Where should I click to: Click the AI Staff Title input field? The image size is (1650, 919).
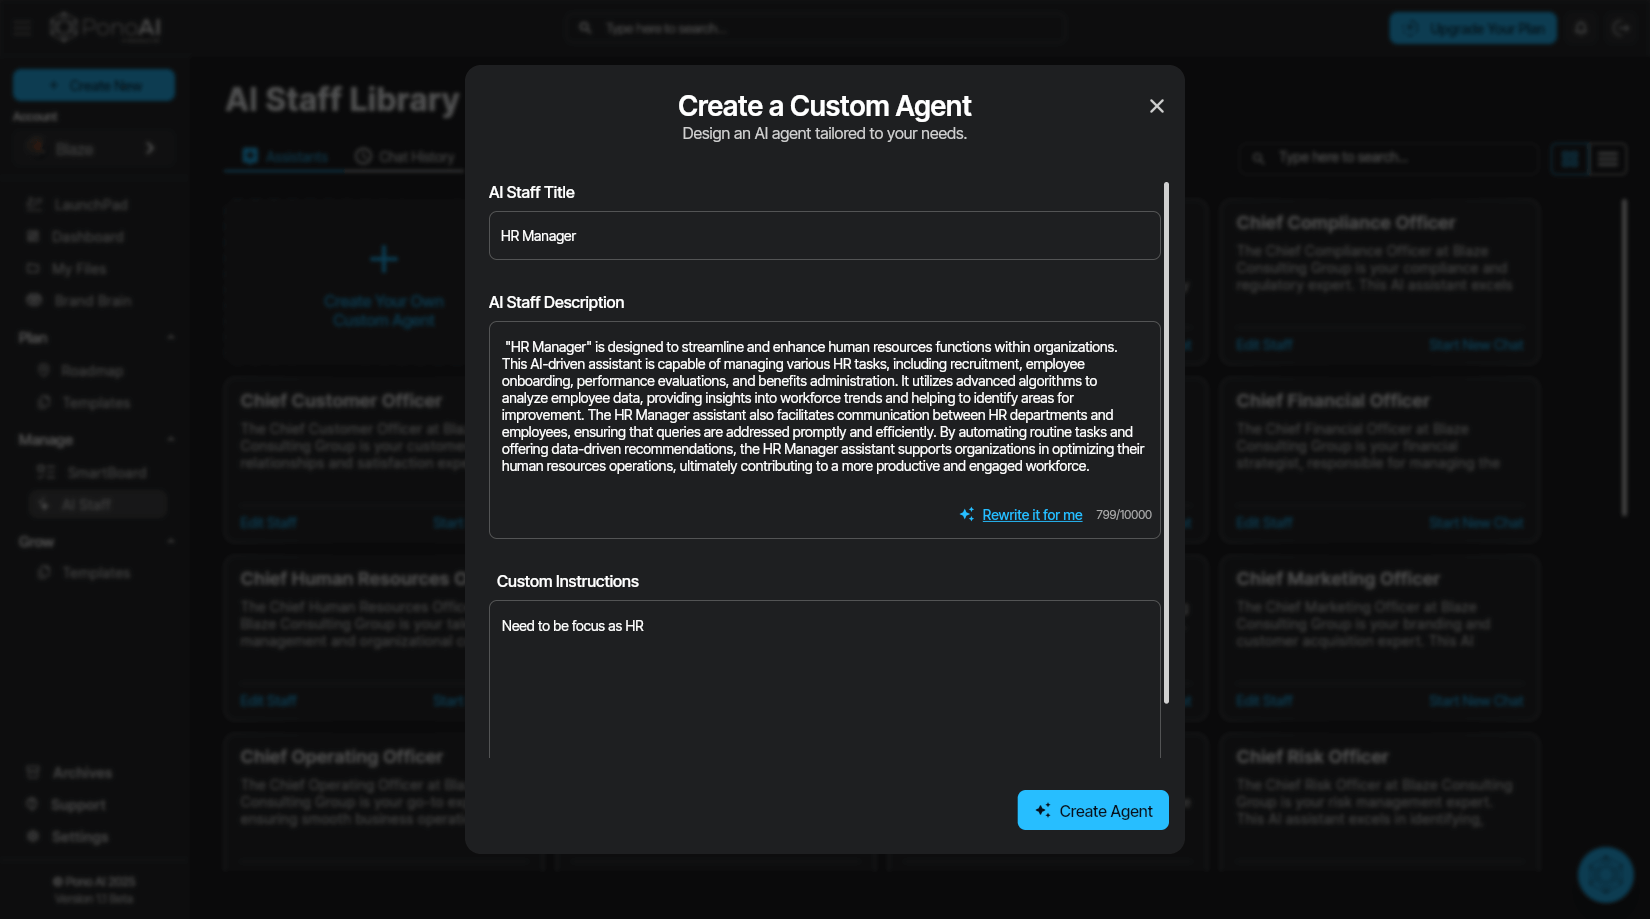point(824,236)
